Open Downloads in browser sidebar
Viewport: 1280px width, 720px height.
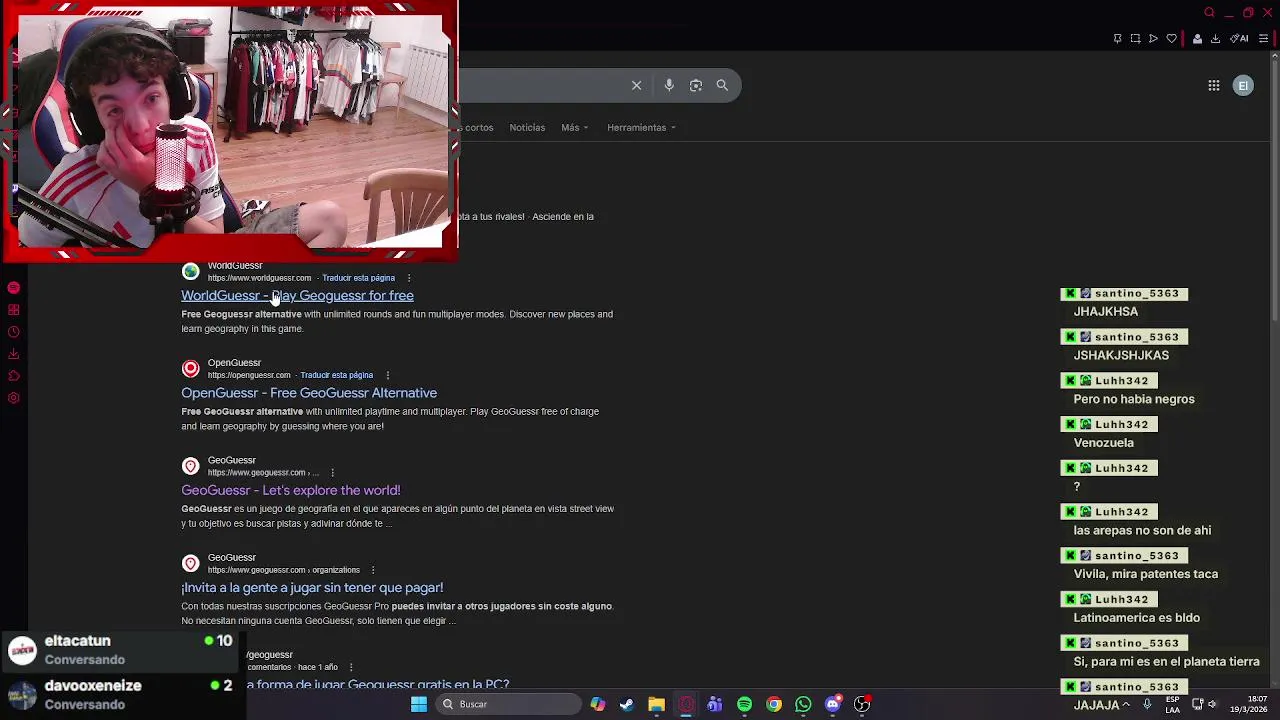(14, 354)
